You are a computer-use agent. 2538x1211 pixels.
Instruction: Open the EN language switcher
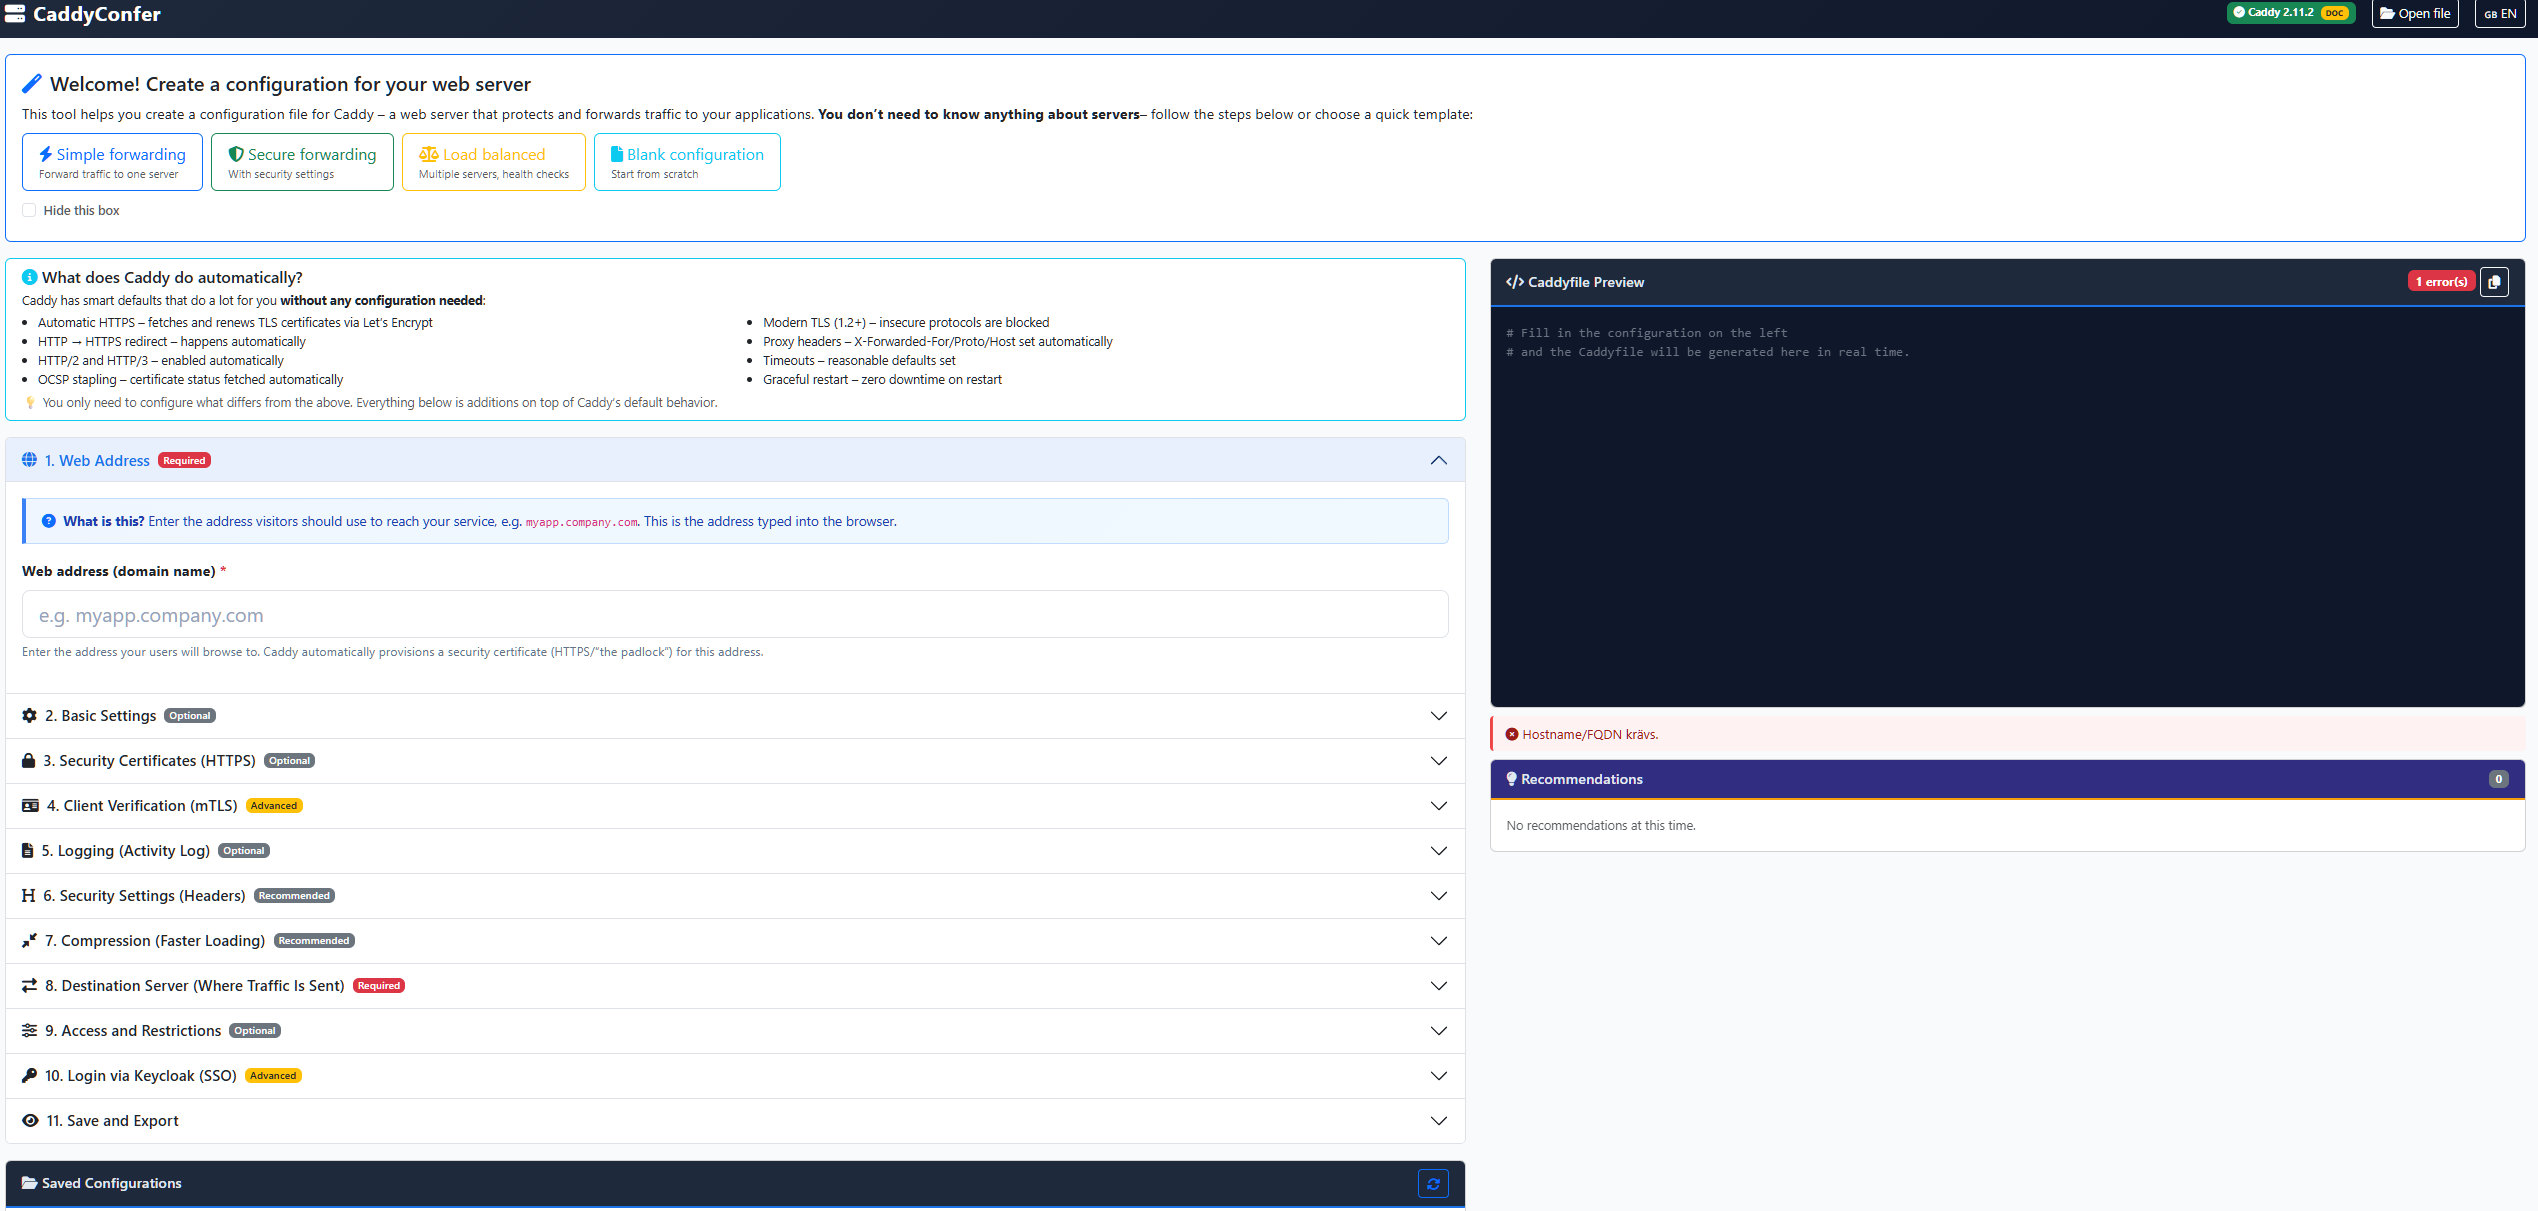point(2500,14)
